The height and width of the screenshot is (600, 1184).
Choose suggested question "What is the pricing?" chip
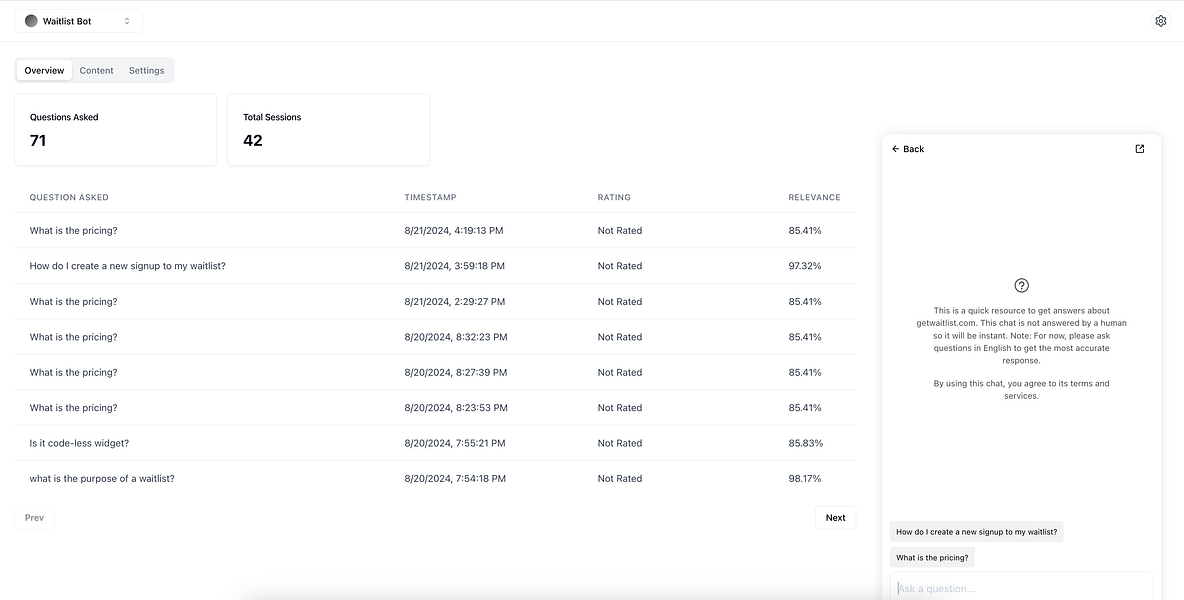tap(932, 558)
